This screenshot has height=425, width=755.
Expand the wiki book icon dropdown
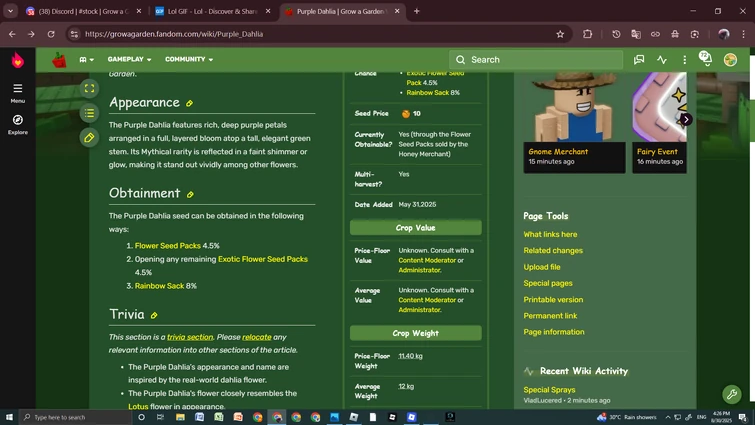87,60
